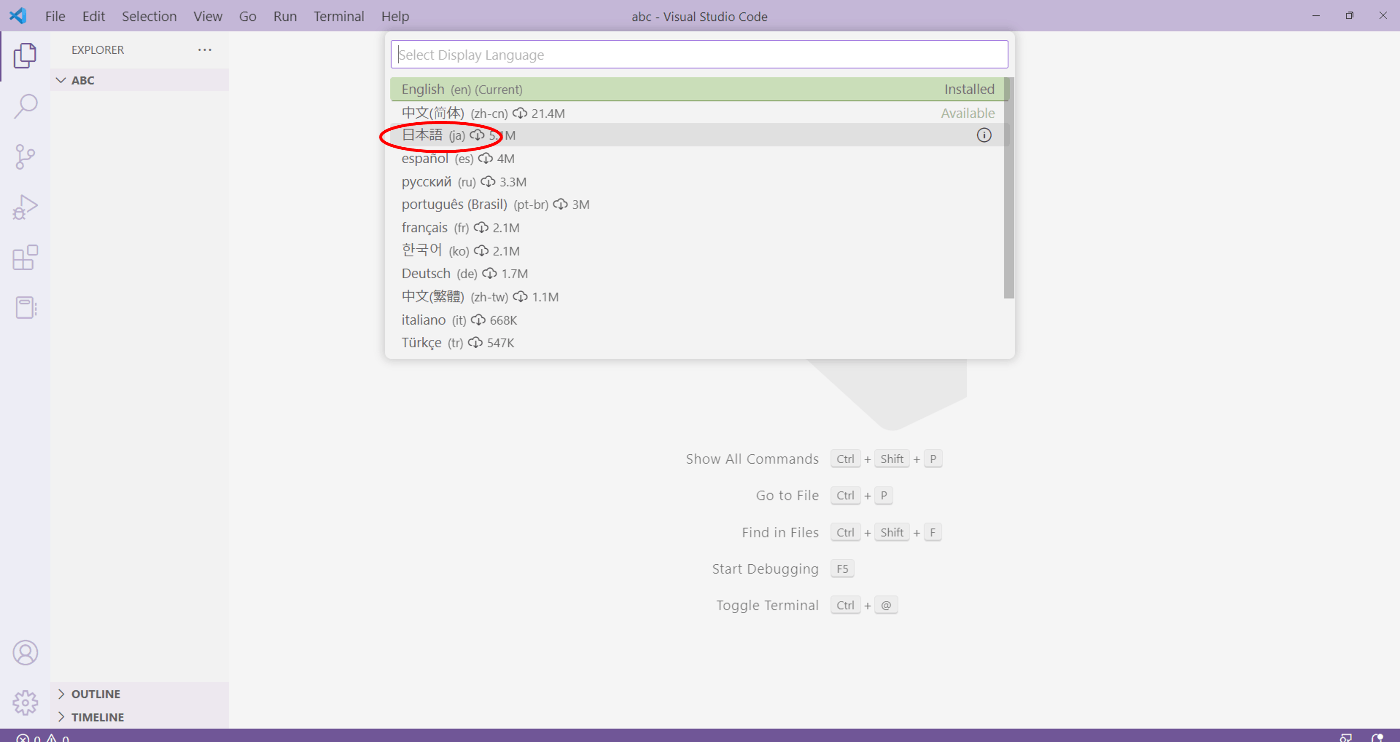Choose Deutsch (de) language
Screen dimensions: 1400x742
tap(697, 273)
